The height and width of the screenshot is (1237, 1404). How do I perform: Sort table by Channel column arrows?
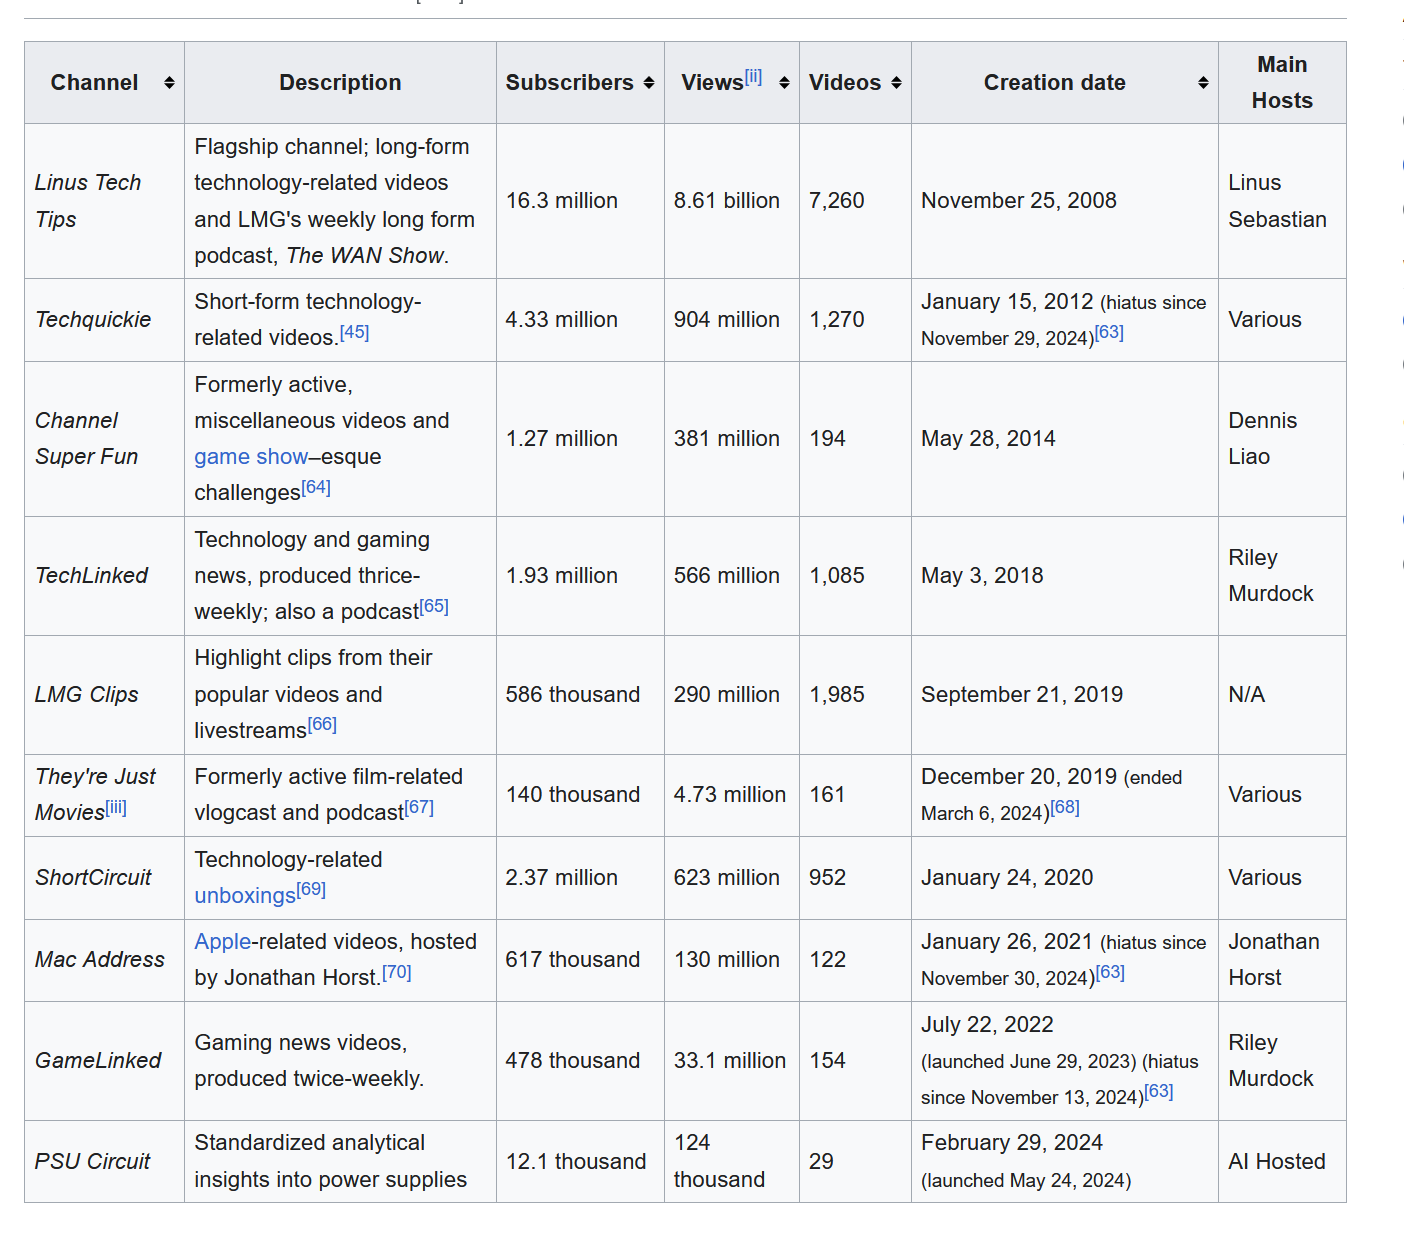tap(169, 83)
